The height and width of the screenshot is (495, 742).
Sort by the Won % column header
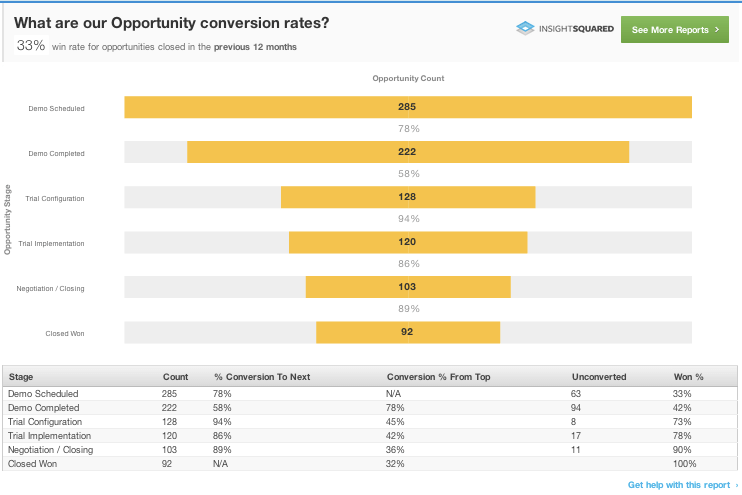pos(689,377)
